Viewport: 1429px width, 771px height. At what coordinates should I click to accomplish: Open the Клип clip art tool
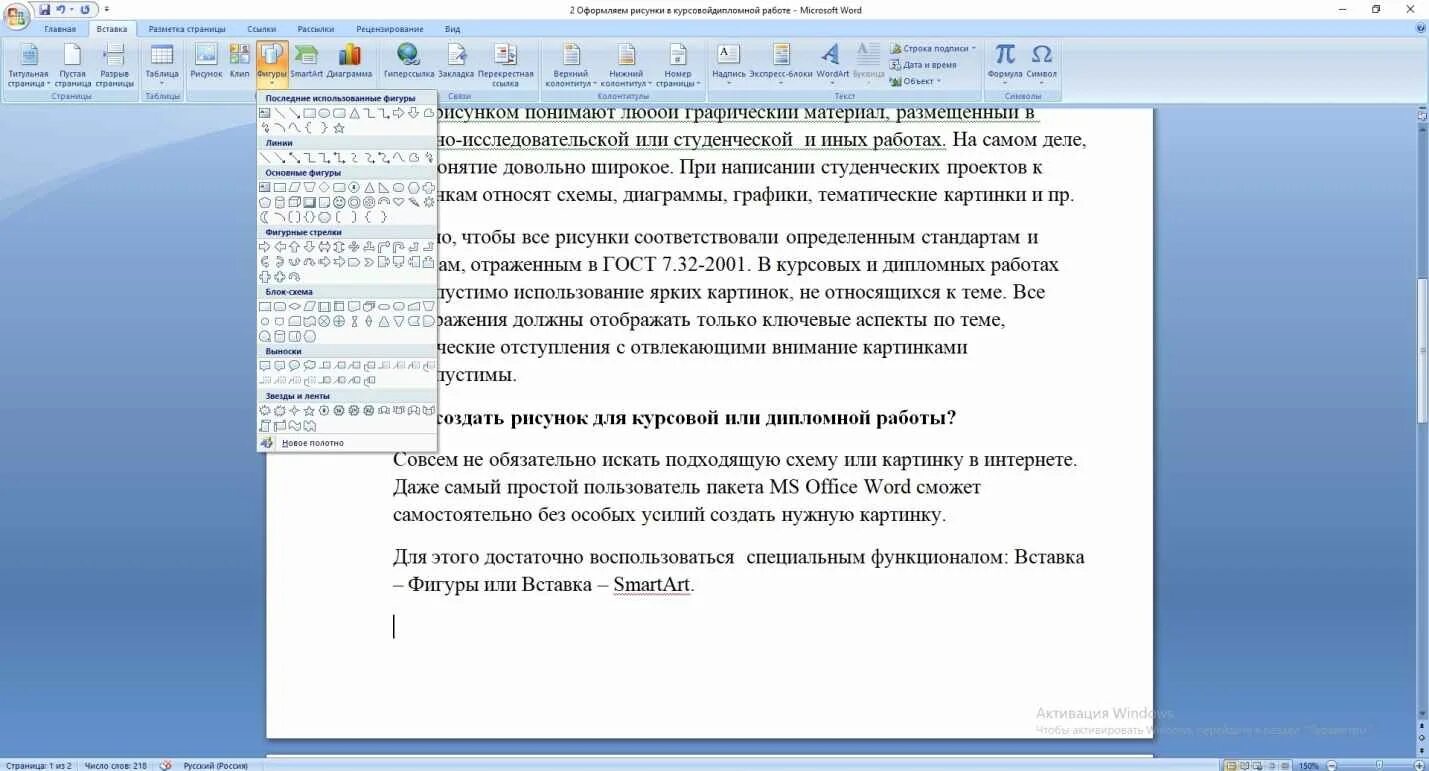pyautogui.click(x=239, y=60)
